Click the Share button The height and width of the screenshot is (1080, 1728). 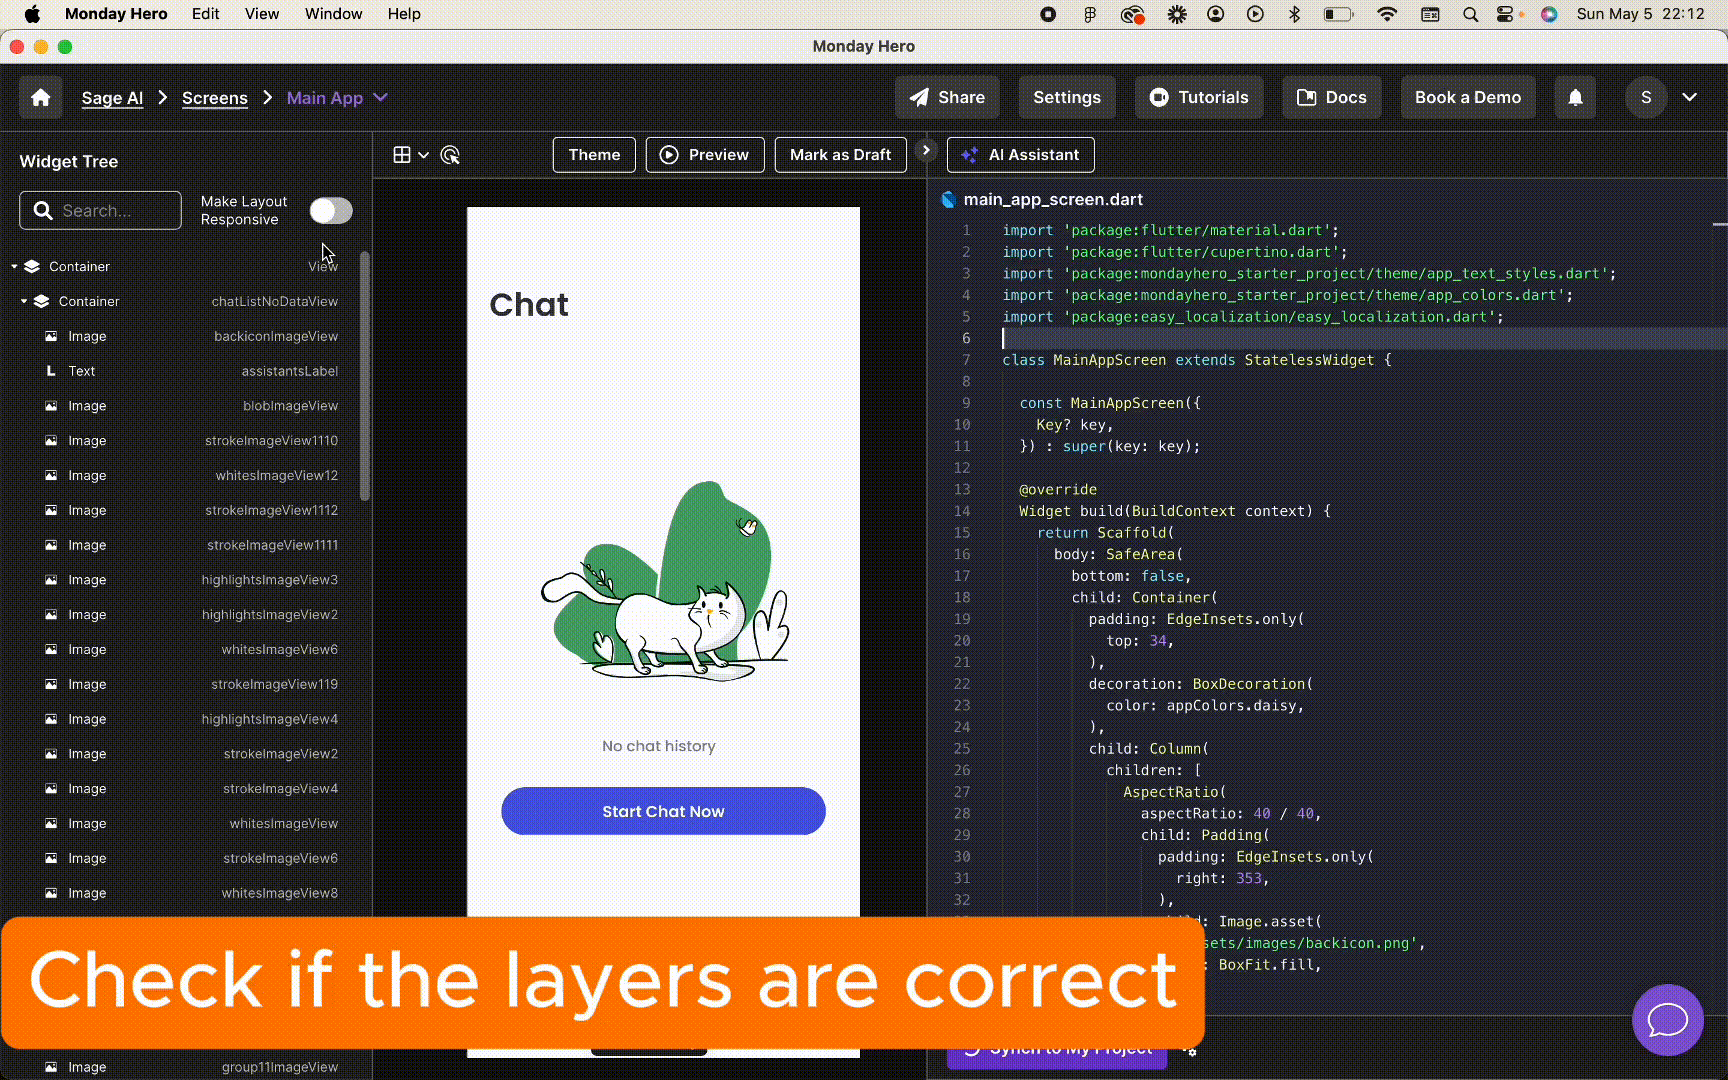click(x=947, y=97)
